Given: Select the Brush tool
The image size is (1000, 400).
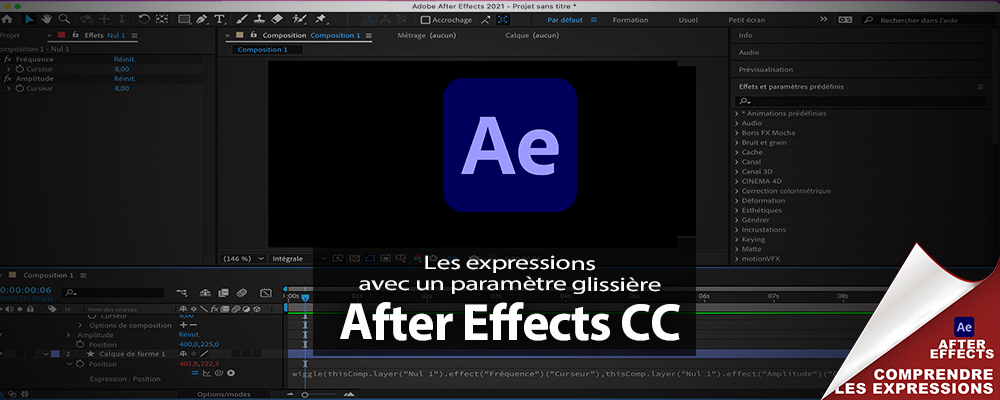Looking at the screenshot, I should tap(242, 19).
